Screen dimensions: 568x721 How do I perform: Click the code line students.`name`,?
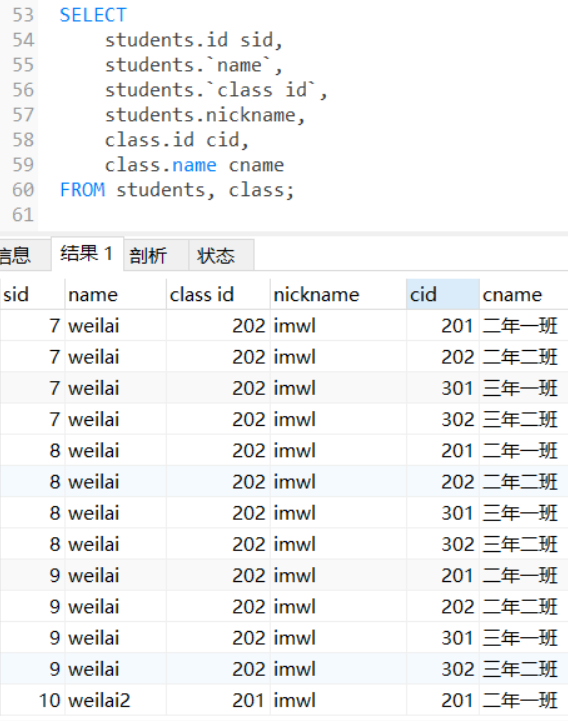click(194, 65)
